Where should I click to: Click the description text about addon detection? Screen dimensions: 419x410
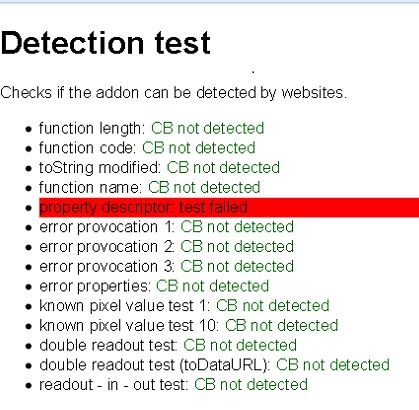174,92
